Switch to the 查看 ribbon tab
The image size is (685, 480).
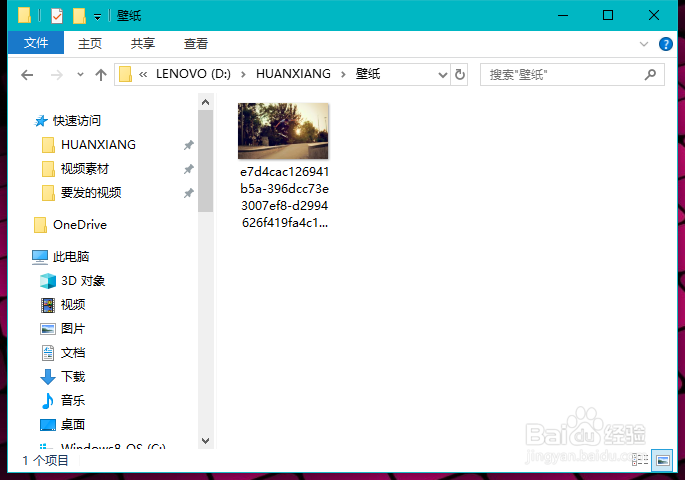pos(196,43)
